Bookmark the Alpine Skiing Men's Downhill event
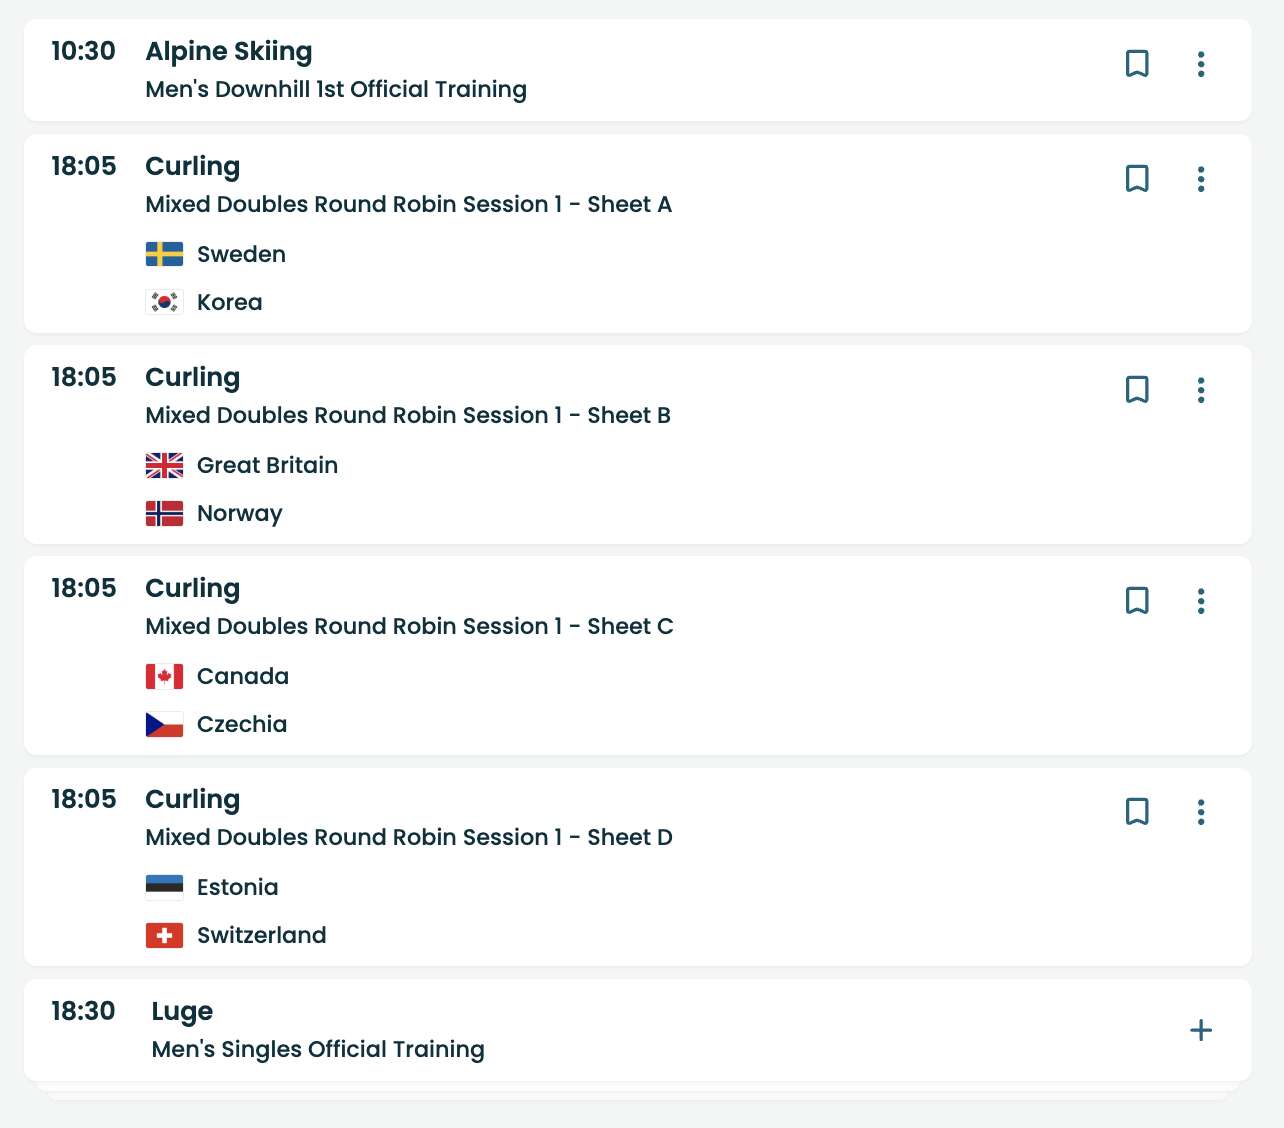1284x1128 pixels. click(x=1137, y=64)
